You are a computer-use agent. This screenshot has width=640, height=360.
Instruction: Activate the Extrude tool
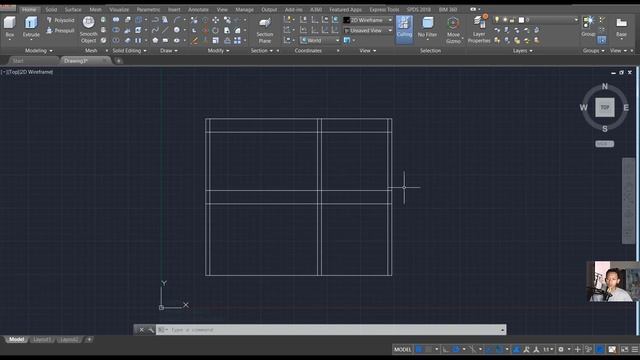[x=31, y=27]
